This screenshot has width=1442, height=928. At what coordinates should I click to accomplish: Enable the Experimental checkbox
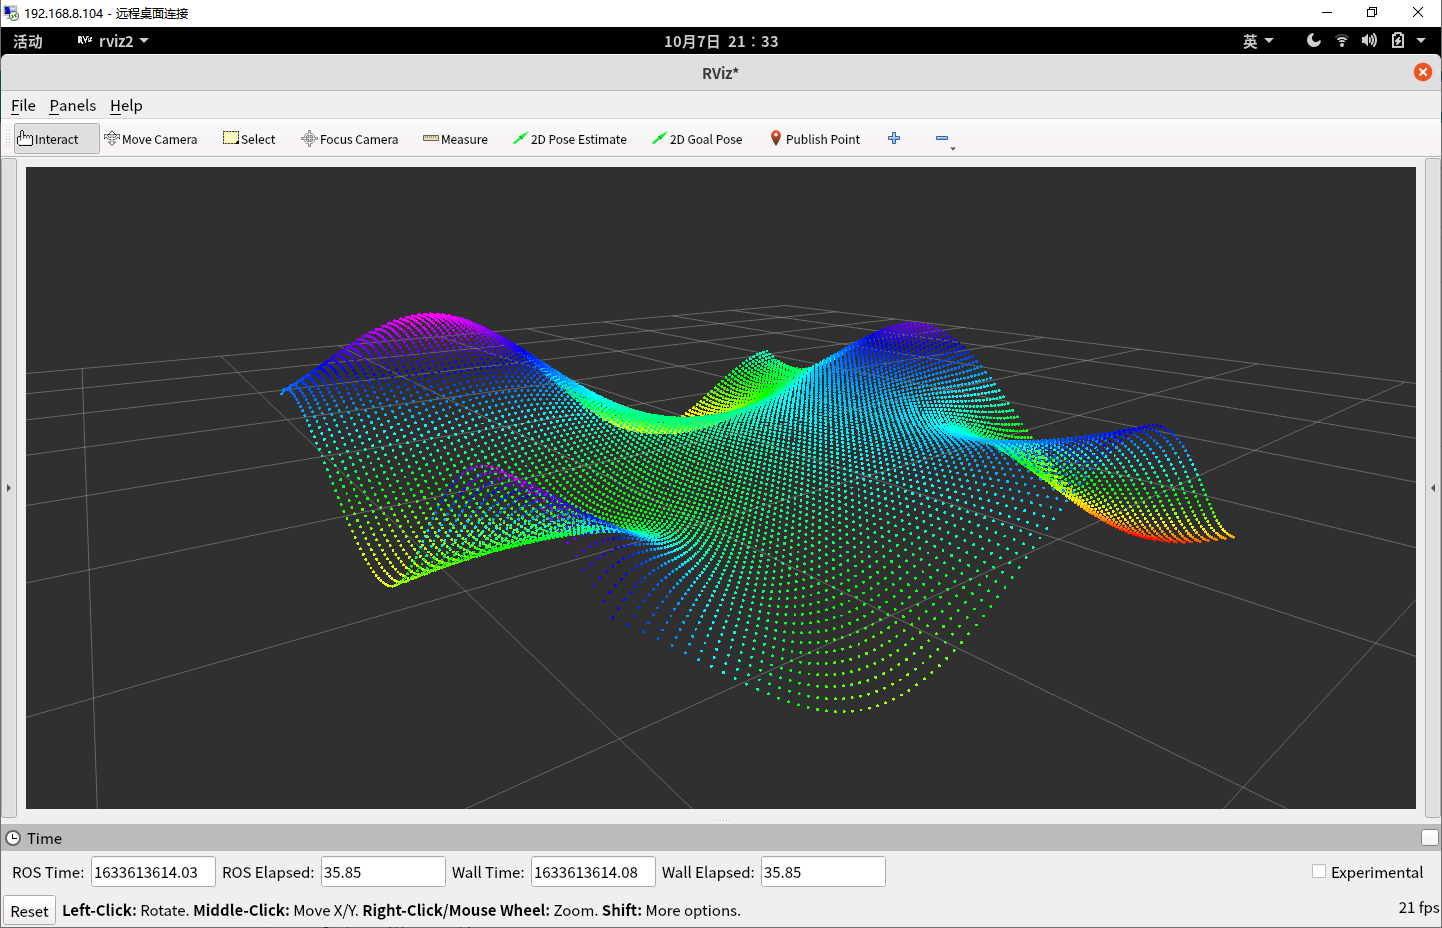click(x=1319, y=871)
